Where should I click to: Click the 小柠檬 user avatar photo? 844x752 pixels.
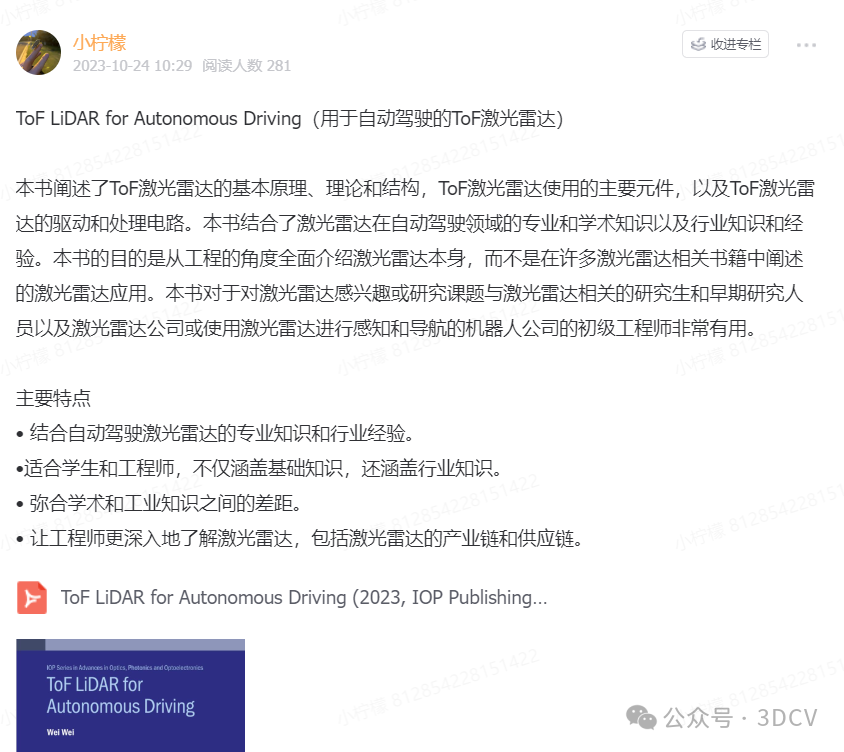point(38,52)
